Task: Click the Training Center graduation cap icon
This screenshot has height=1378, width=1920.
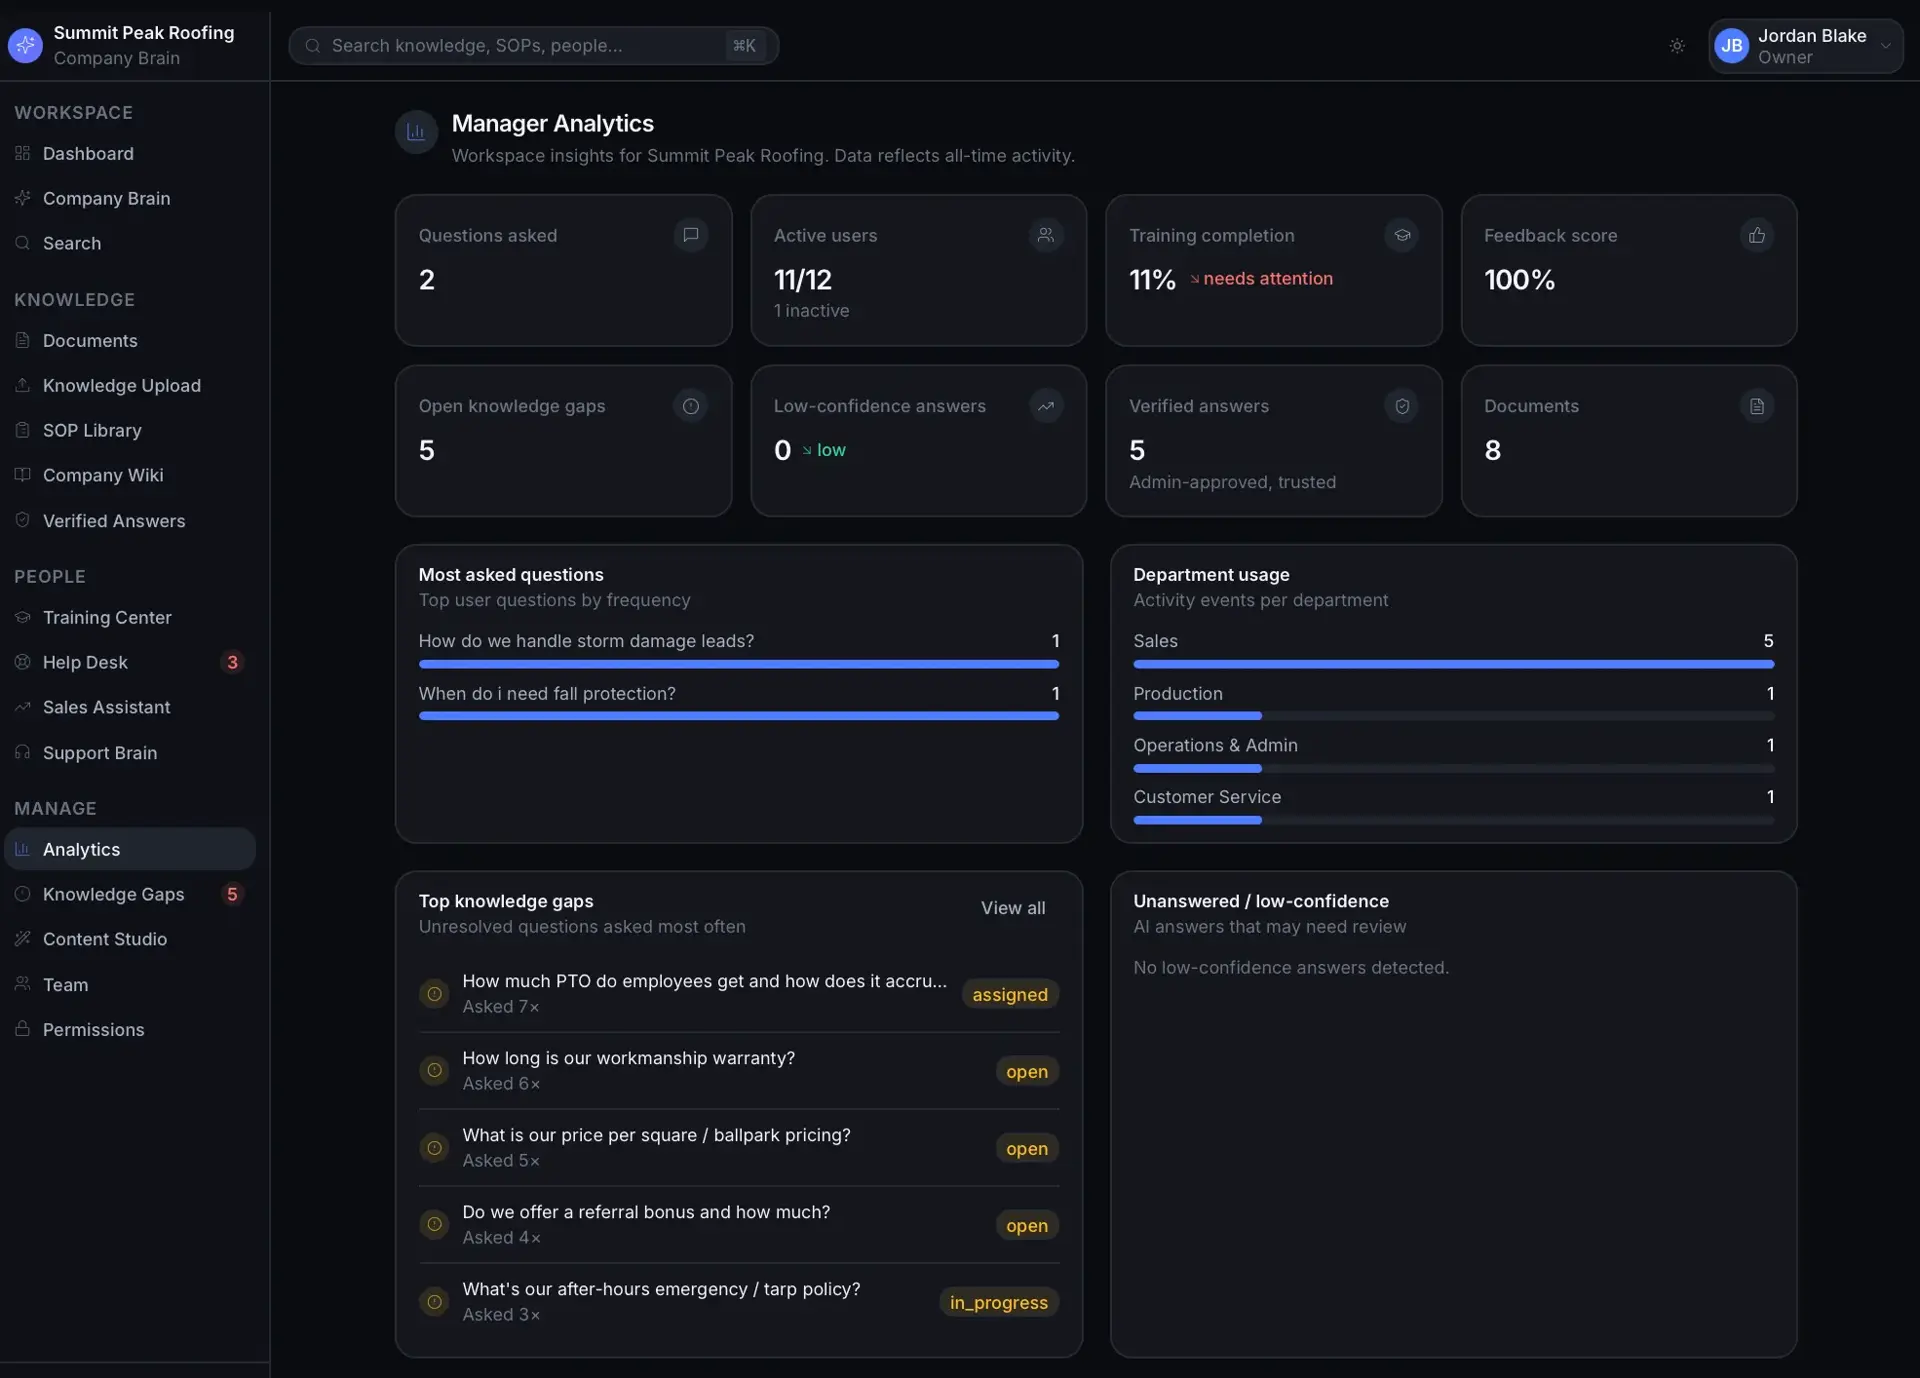Action: click(22, 617)
